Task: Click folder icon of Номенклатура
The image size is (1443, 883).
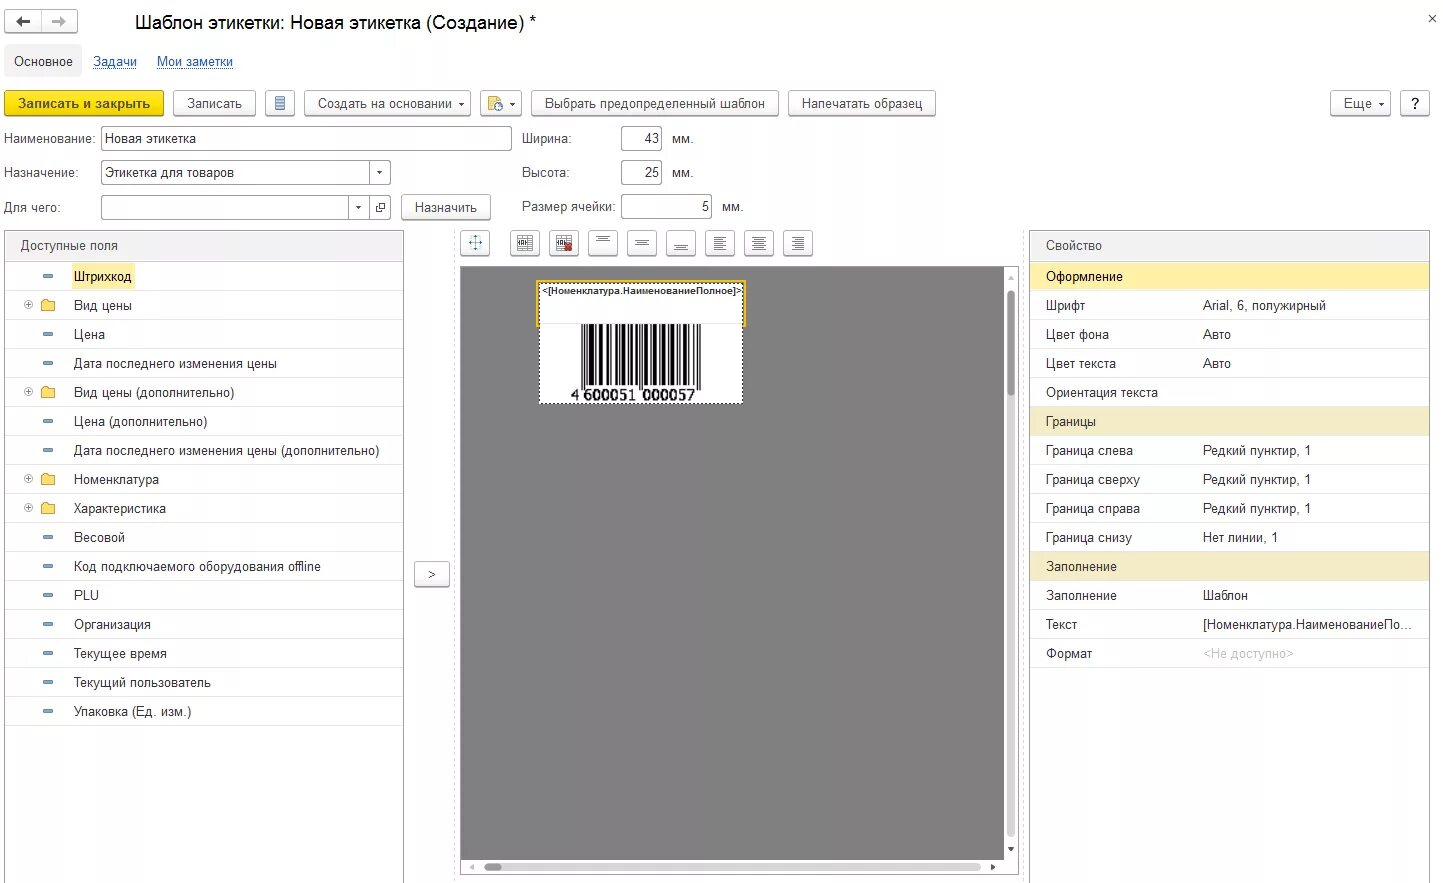Action: click(x=48, y=479)
